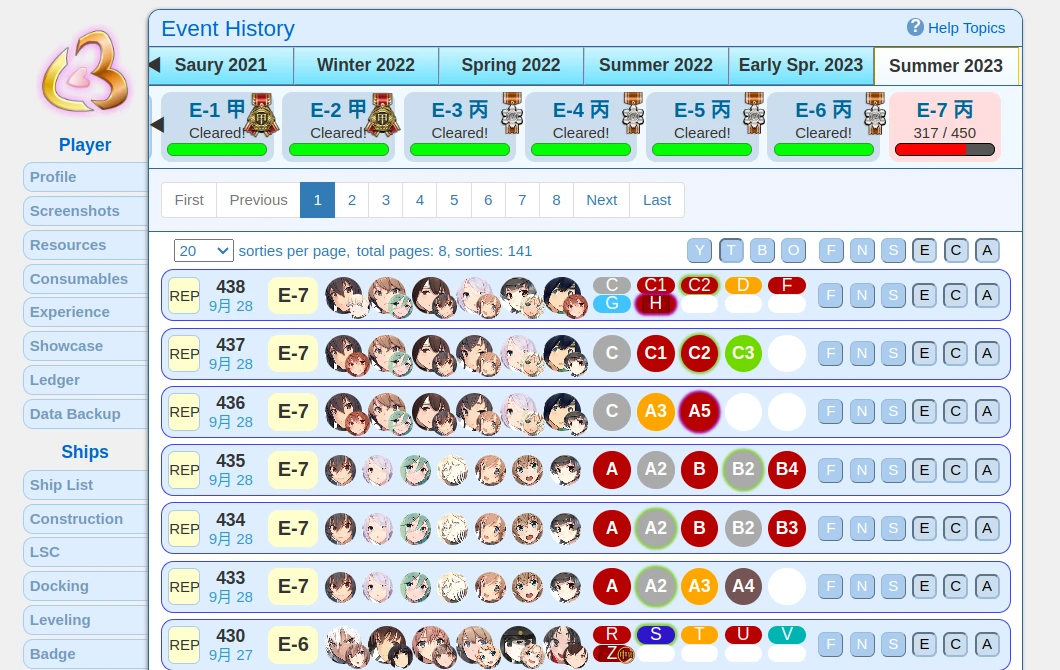Click node V in sortie 430
Viewport: 1060px width, 670px height.
(787, 634)
